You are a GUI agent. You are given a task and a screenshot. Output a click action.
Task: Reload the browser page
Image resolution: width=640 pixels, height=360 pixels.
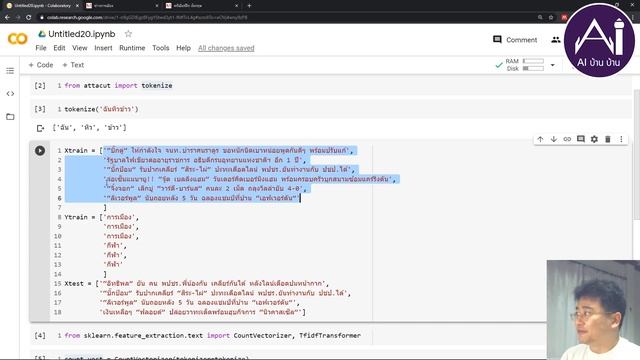tap(29, 17)
